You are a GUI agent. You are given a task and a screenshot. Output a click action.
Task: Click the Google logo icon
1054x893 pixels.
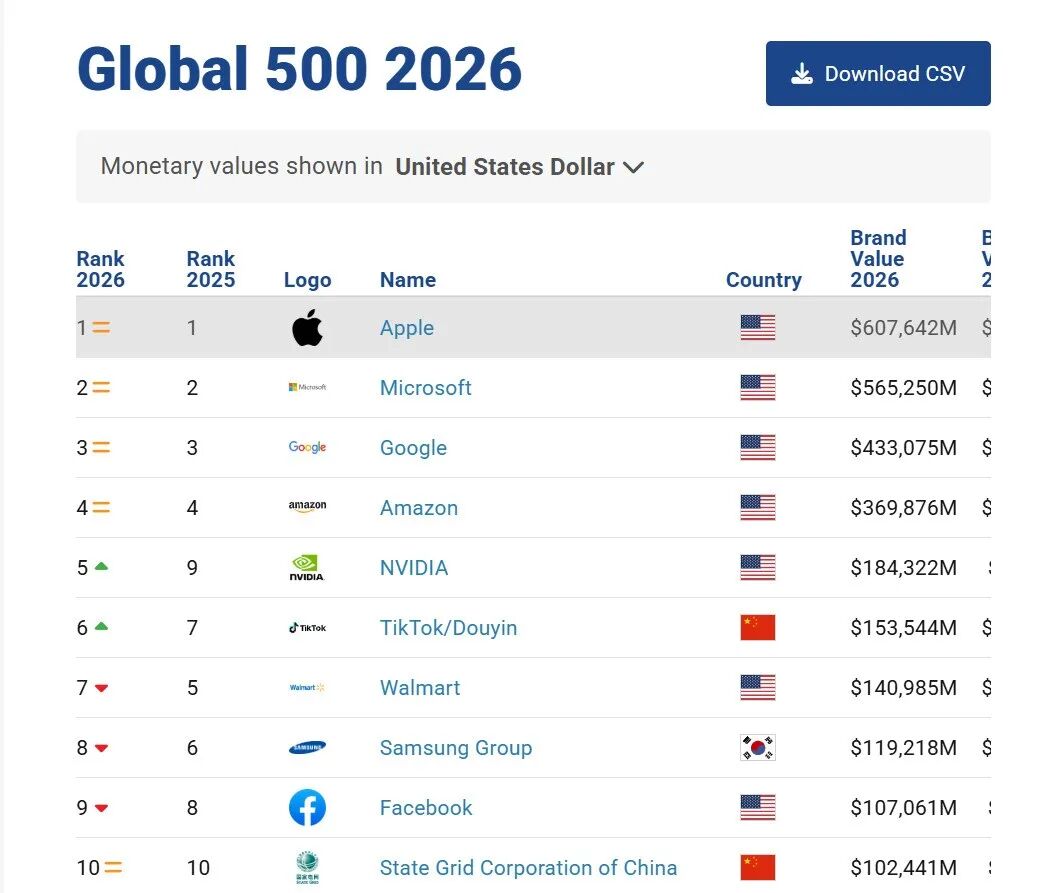pyautogui.click(x=307, y=447)
